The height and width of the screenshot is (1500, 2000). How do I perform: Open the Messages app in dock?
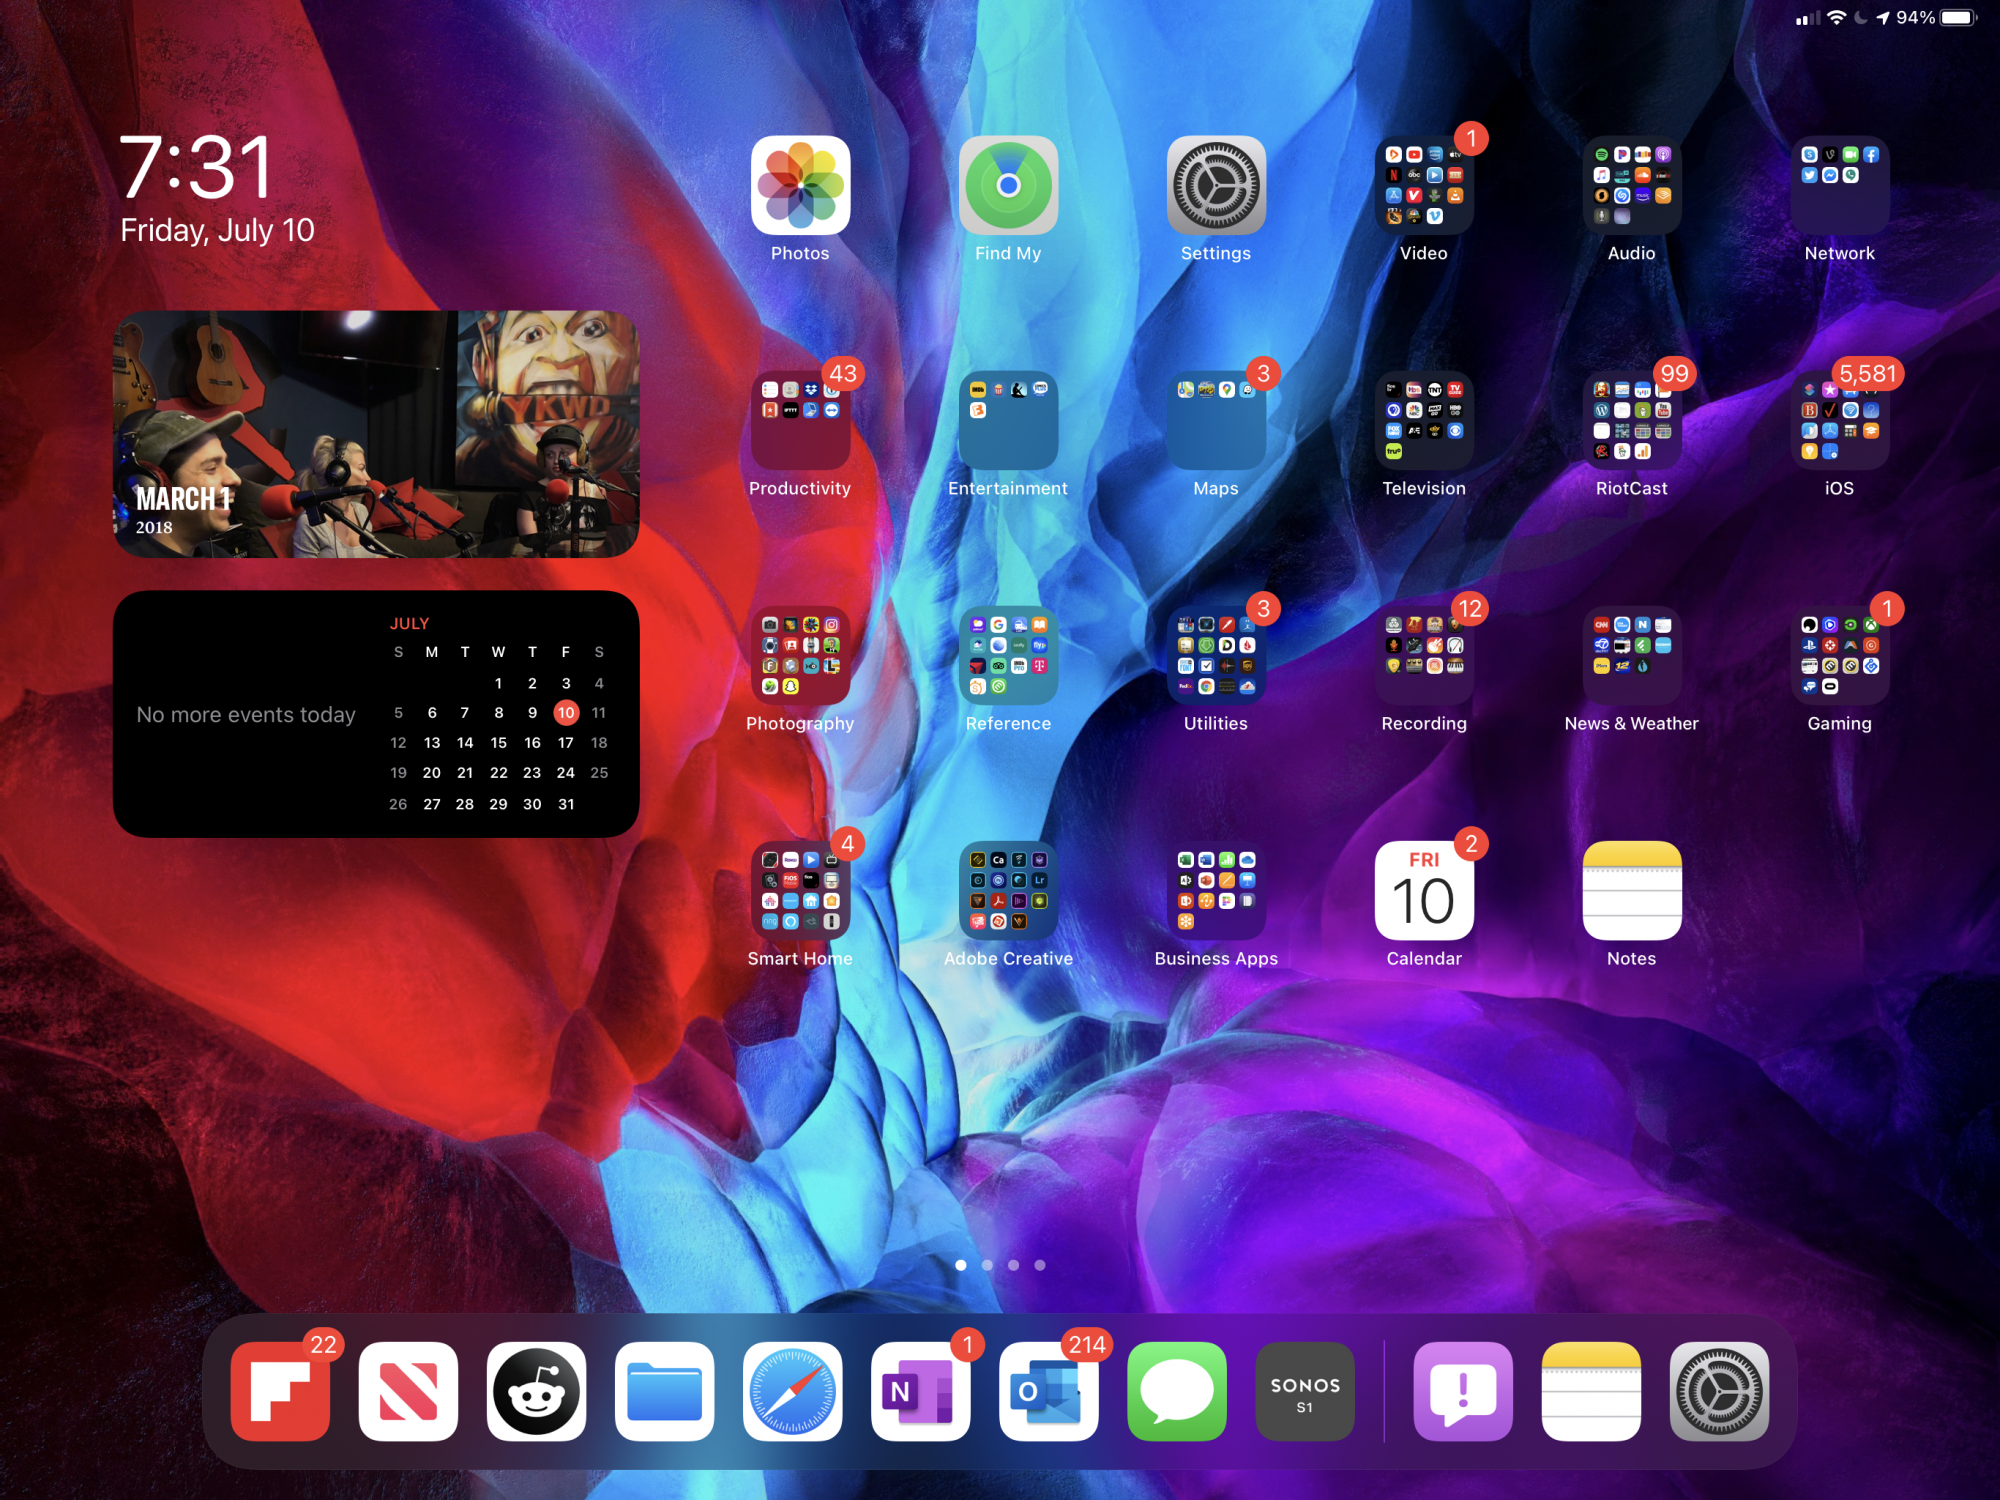click(x=1176, y=1391)
